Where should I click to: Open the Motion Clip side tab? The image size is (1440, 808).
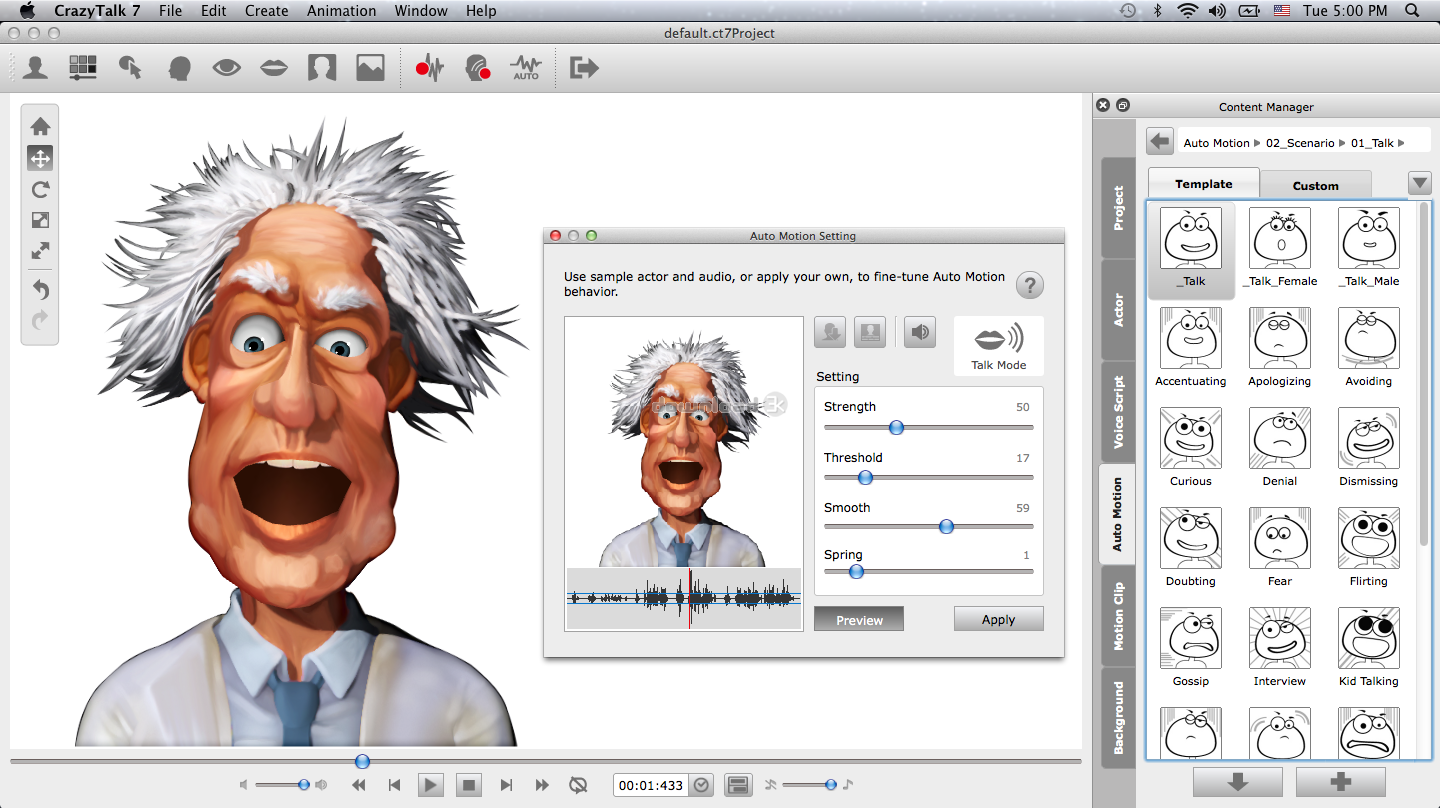click(1118, 616)
